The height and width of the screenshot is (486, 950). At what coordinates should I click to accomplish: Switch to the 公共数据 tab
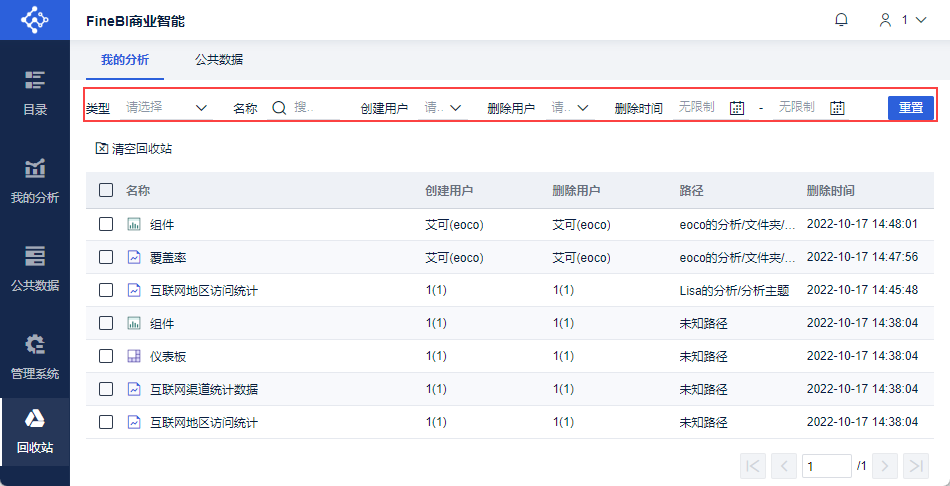(218, 59)
